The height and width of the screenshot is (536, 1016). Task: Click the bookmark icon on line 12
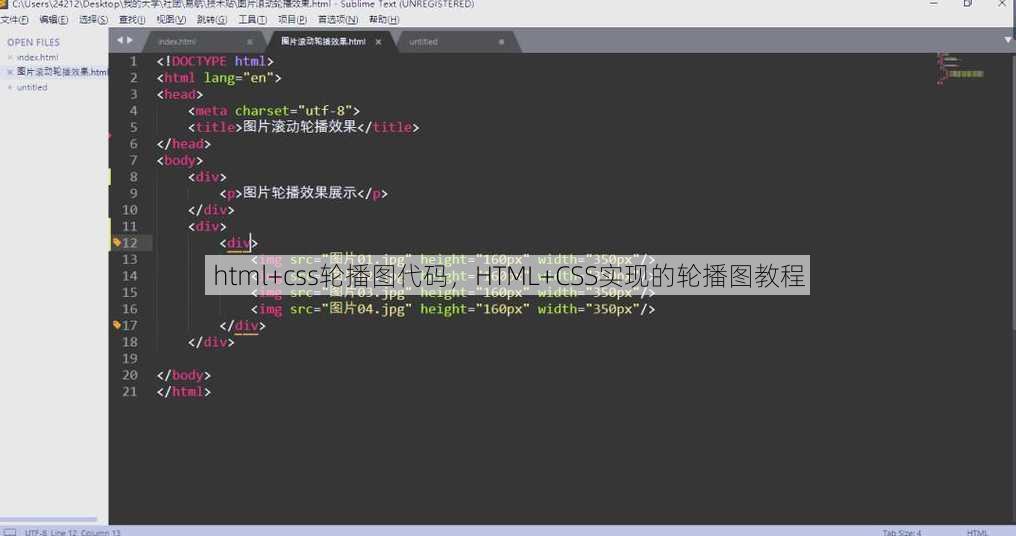click(x=117, y=242)
